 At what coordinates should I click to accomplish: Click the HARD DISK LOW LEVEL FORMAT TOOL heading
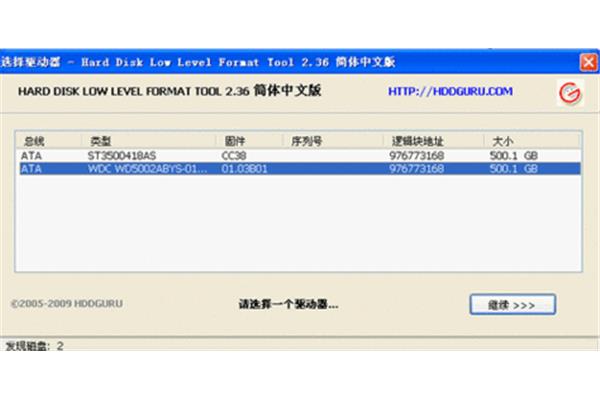coord(170,91)
